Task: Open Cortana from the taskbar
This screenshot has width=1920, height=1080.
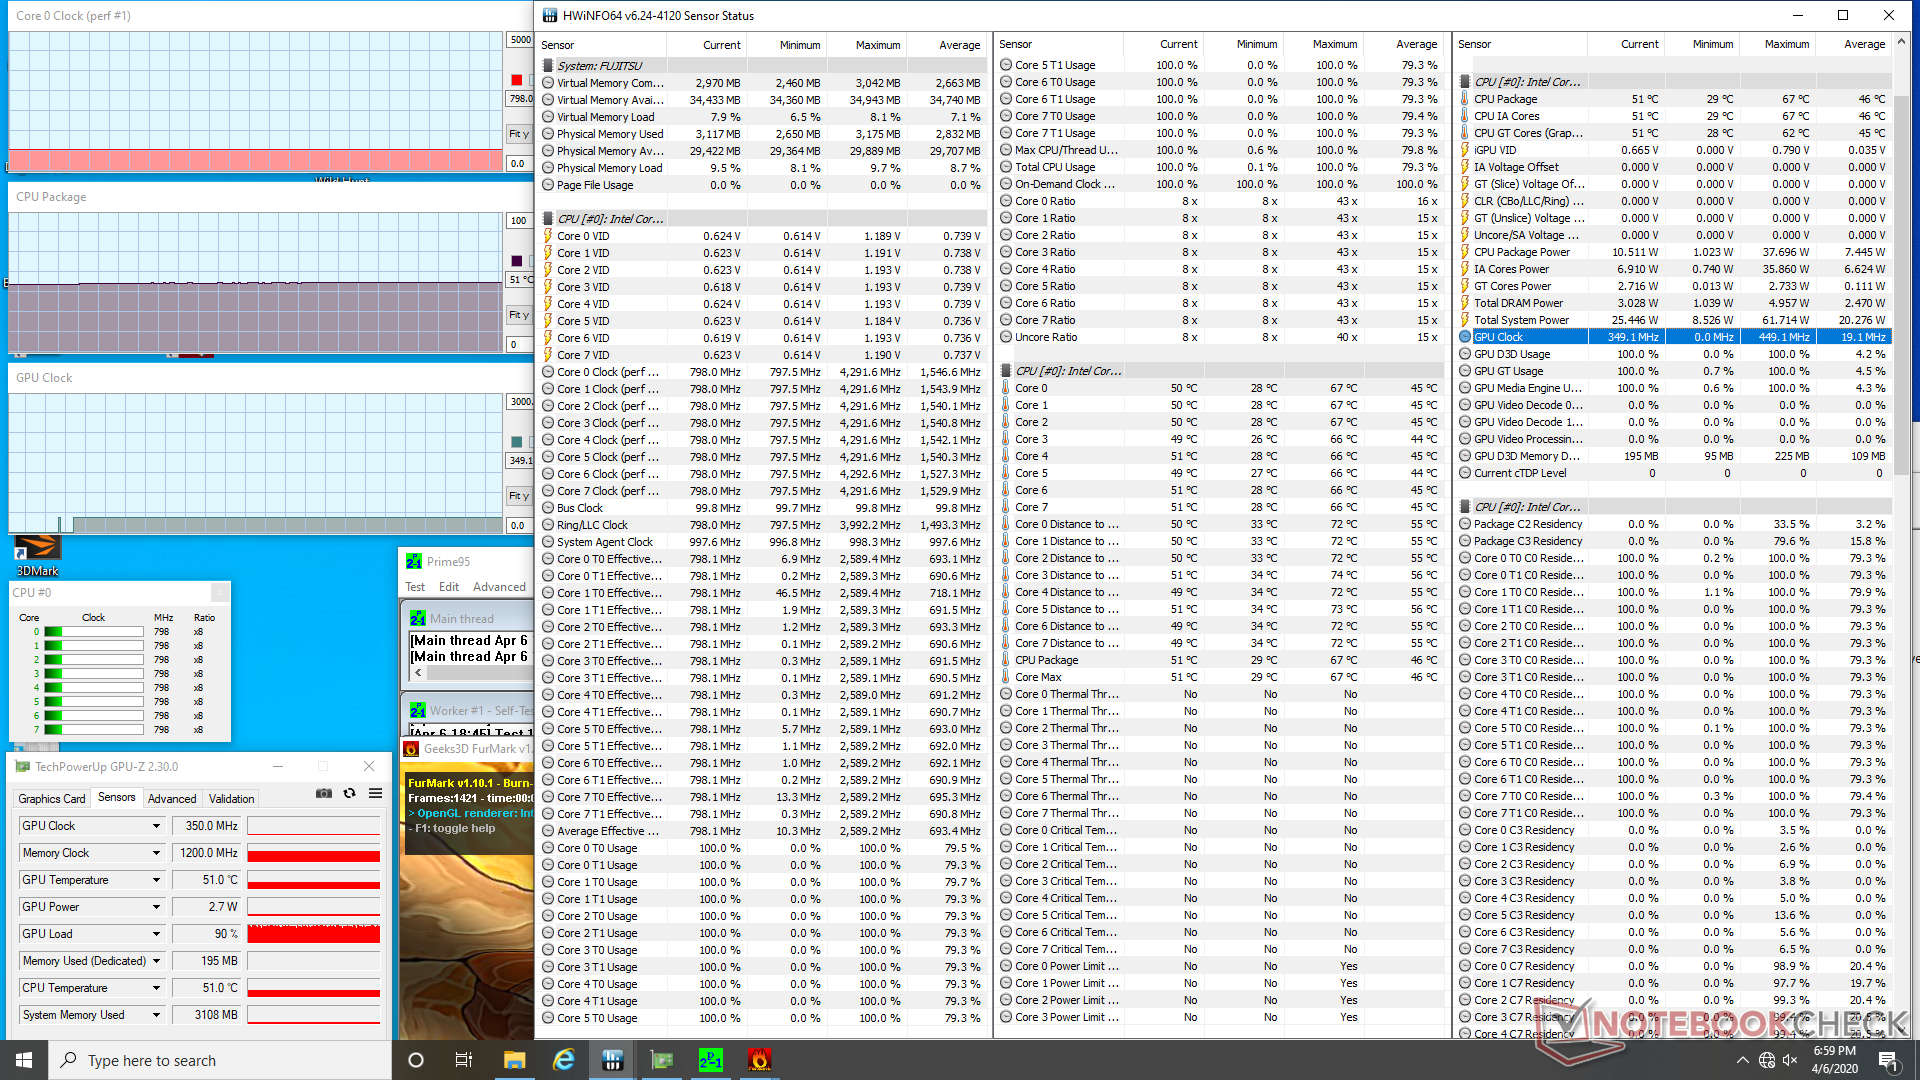Action: click(x=416, y=1060)
